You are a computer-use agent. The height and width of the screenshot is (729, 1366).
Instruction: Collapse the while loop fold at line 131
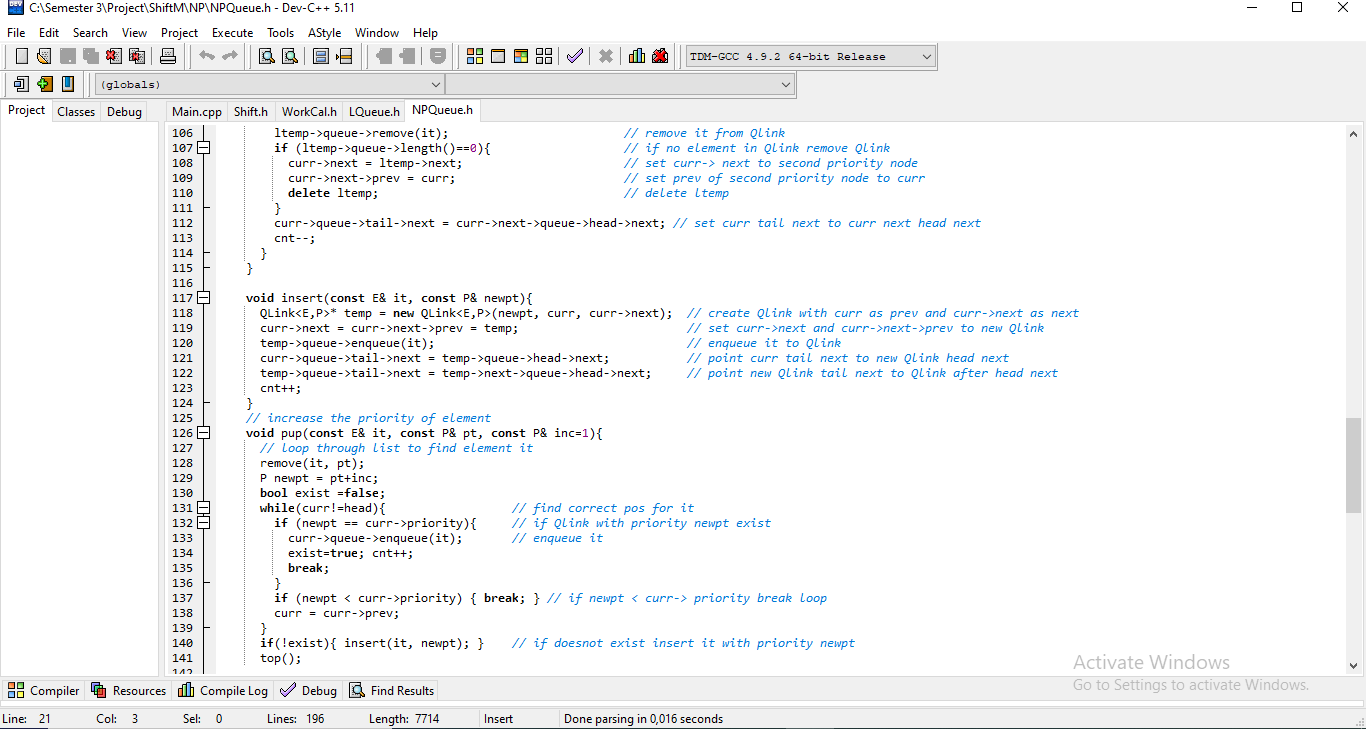[204, 508]
